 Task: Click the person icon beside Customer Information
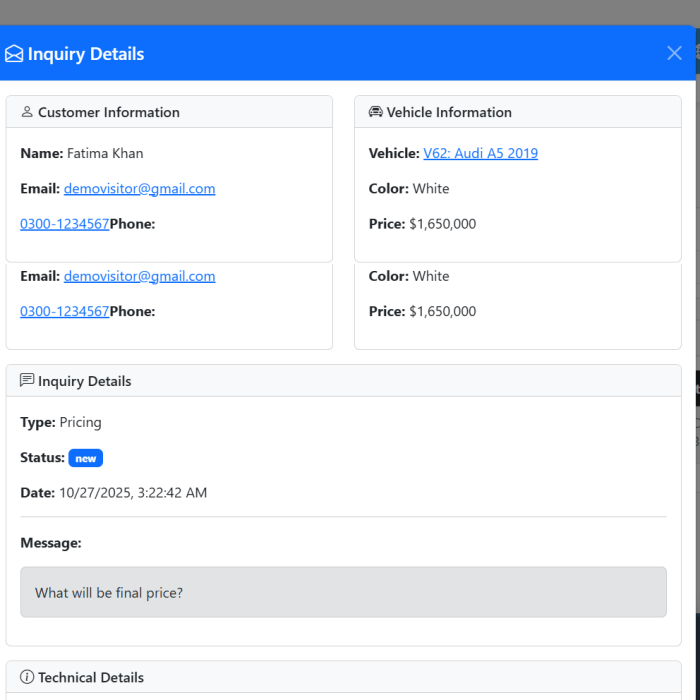point(27,112)
